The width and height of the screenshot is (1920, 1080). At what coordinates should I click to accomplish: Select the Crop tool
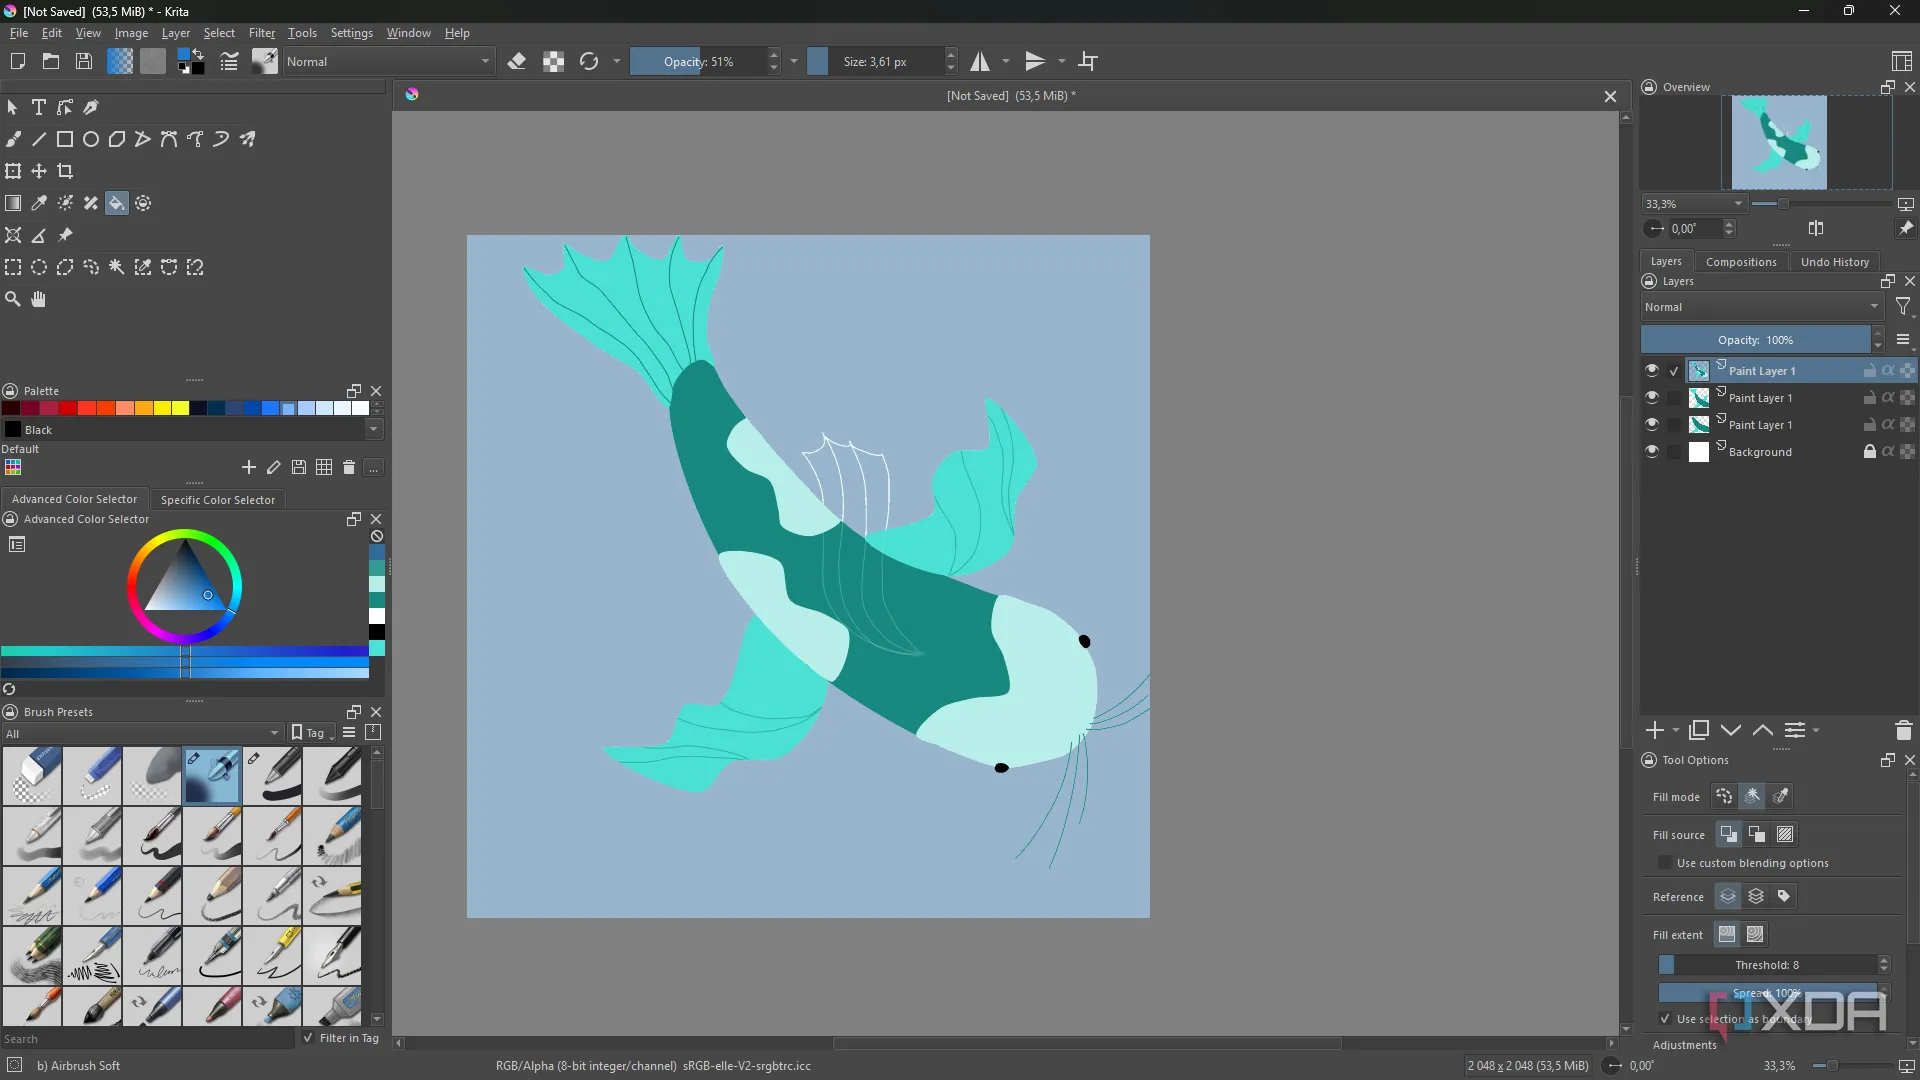click(x=65, y=171)
